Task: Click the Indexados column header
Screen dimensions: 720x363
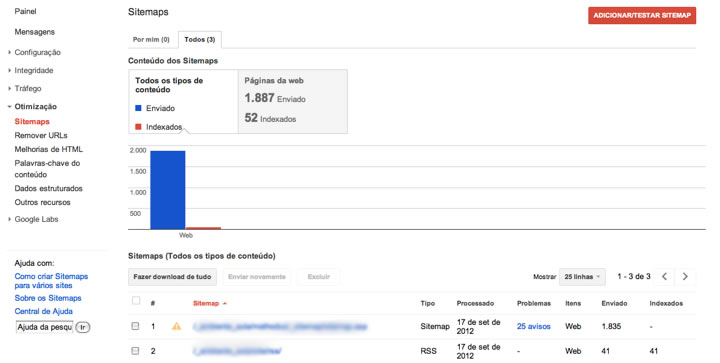Action: click(x=666, y=303)
